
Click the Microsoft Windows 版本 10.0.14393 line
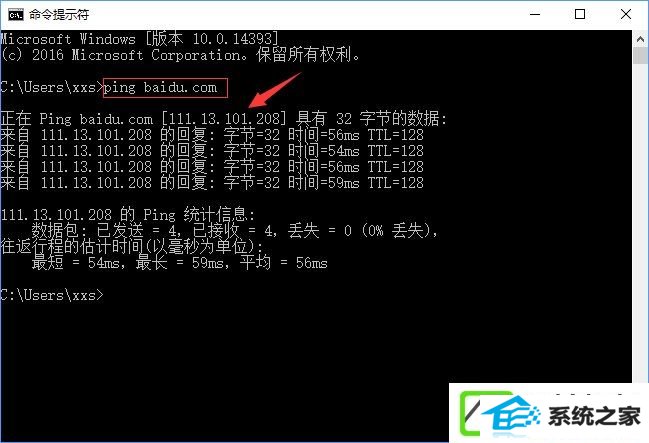coord(139,39)
